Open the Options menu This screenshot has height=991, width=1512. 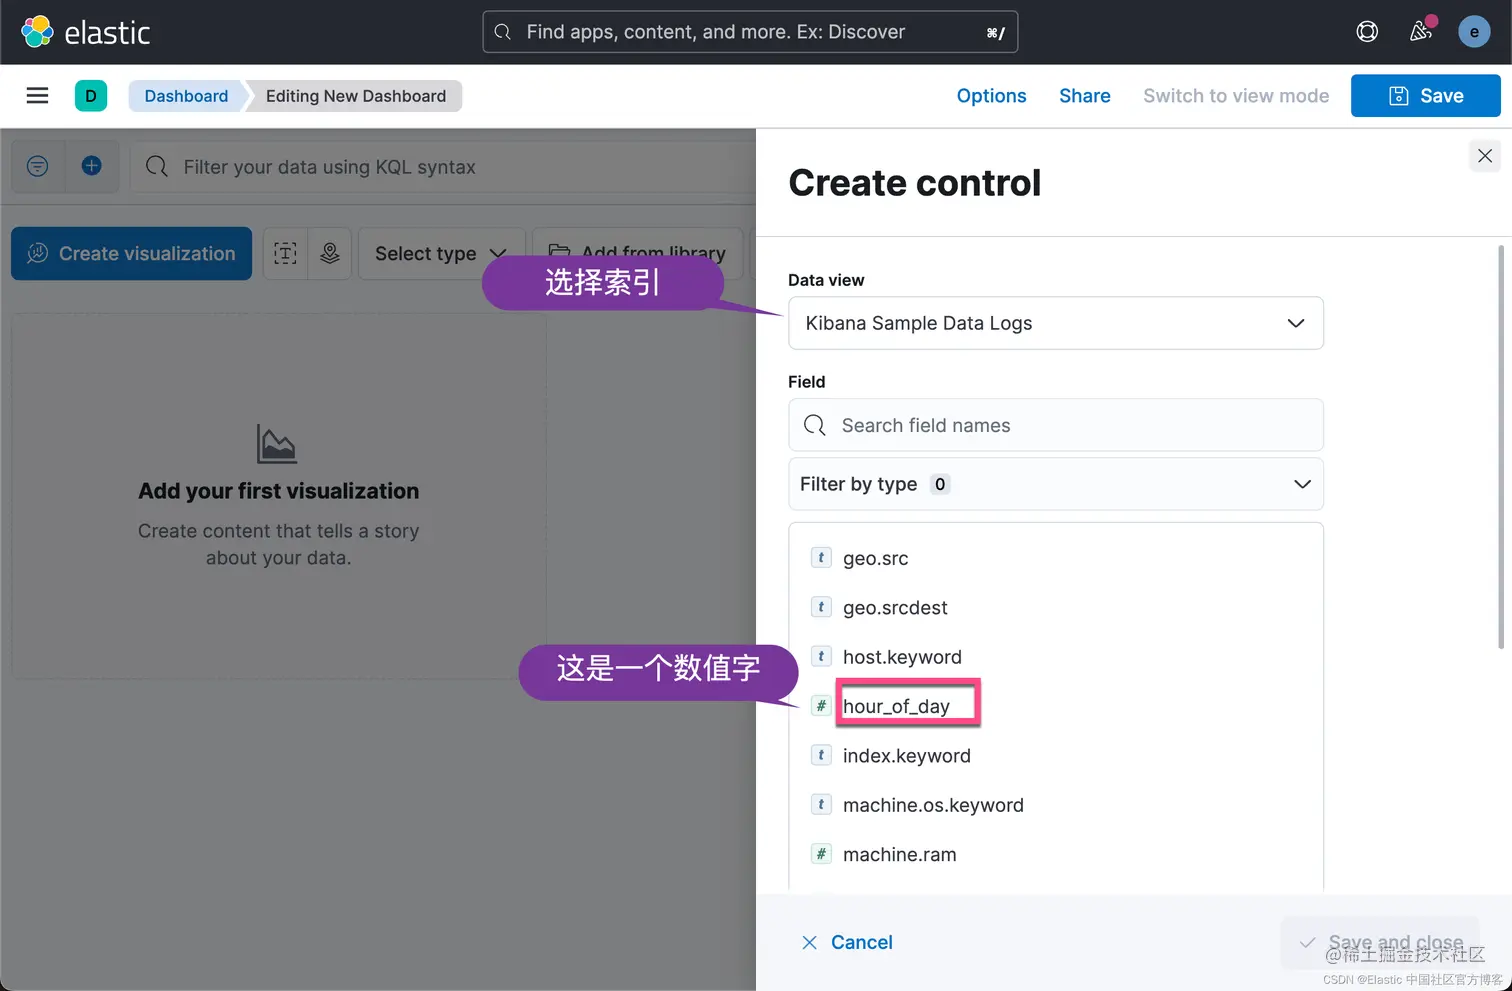[991, 96]
